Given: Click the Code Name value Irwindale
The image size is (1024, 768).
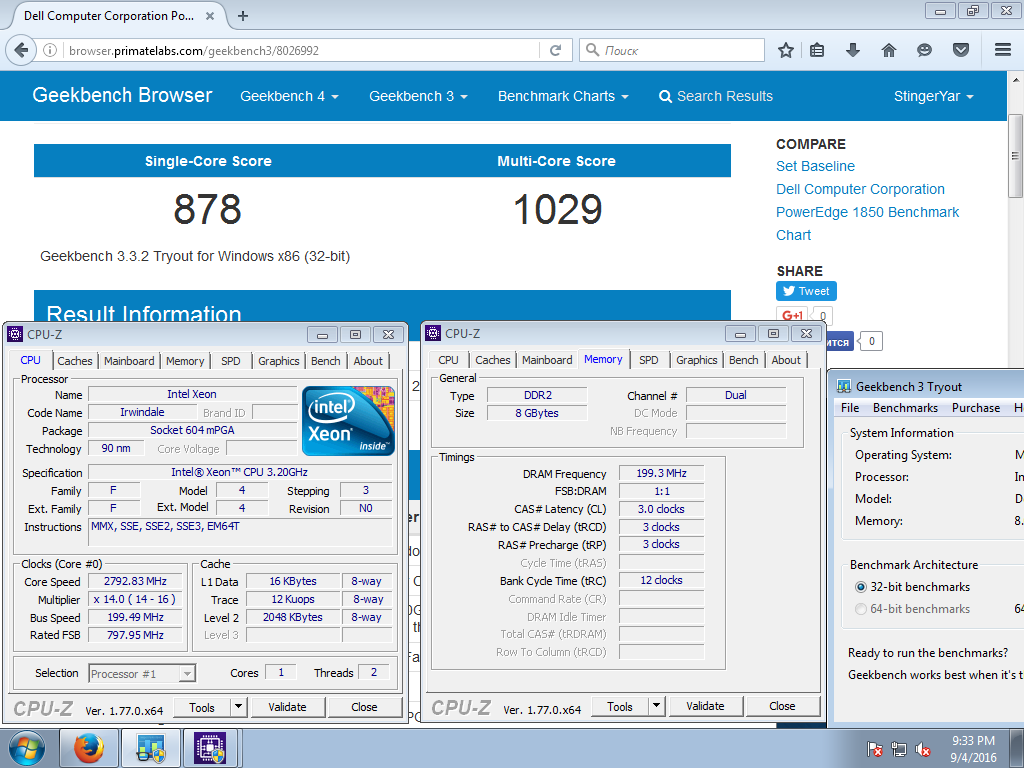Looking at the screenshot, I should click(142, 412).
